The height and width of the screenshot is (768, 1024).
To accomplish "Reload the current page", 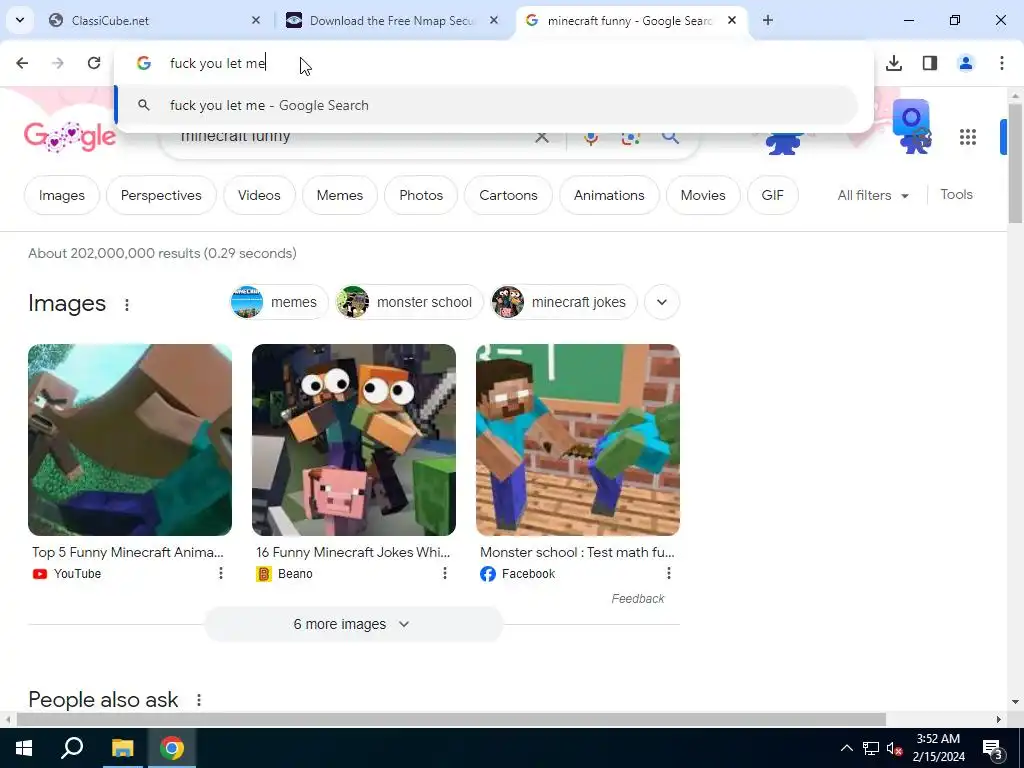I will pos(94,63).
